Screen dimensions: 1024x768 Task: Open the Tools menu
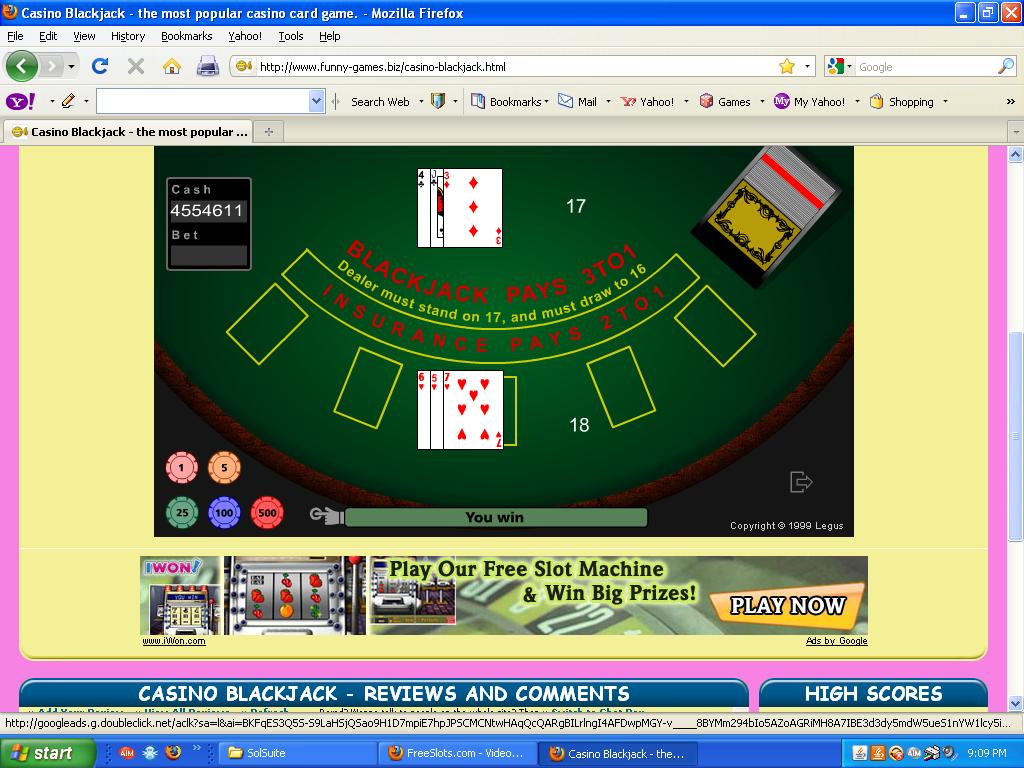coord(291,36)
